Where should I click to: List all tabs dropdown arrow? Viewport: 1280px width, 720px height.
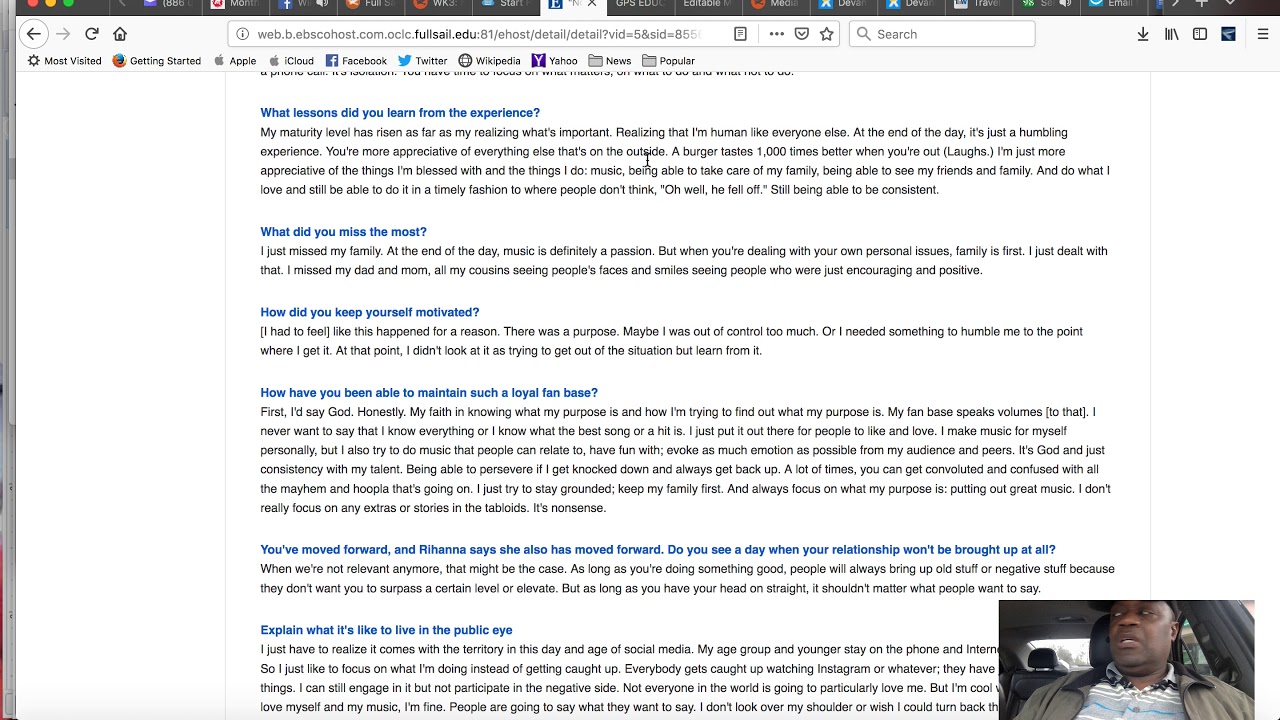[x=1230, y=4]
